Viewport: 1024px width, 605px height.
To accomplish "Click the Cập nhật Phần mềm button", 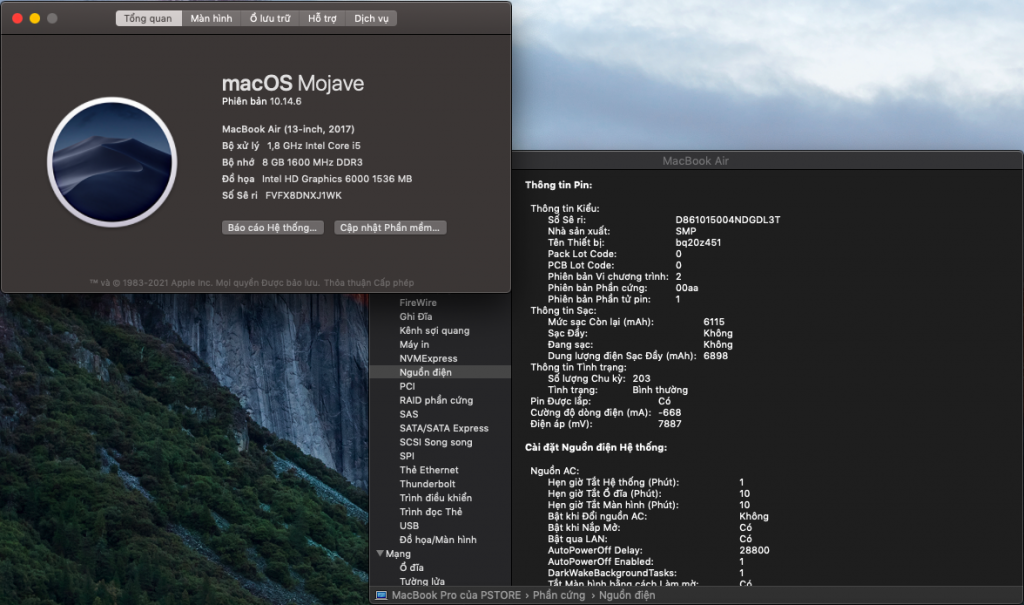I will tap(390, 227).
